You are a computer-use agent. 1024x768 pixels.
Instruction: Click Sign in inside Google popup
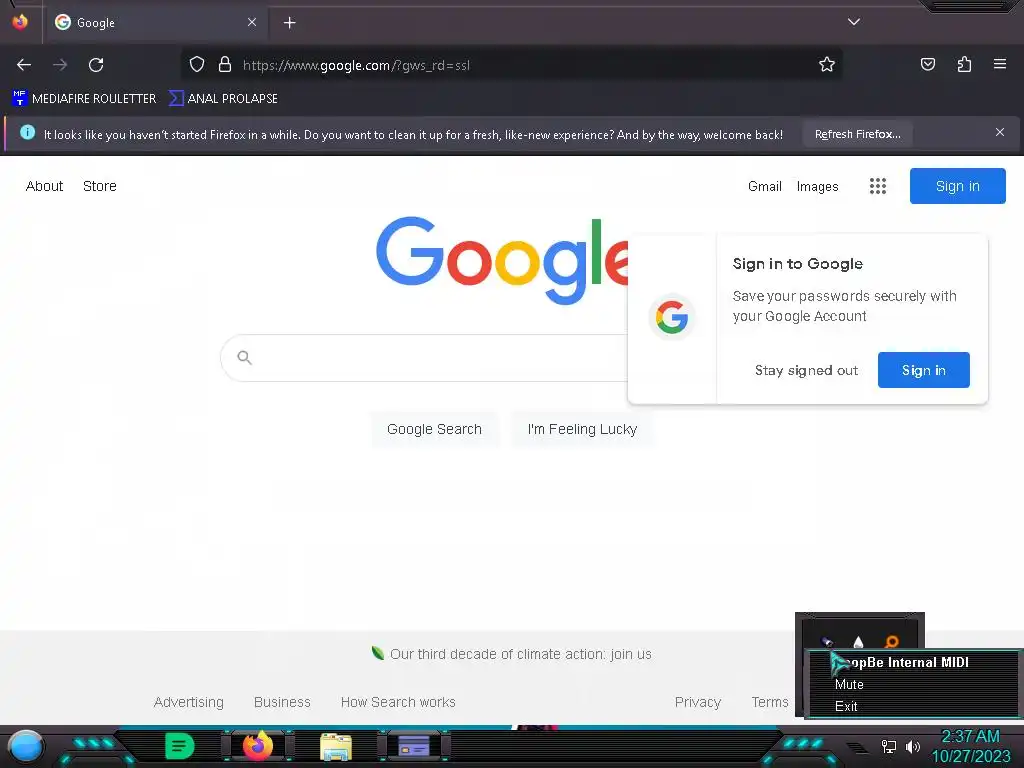923,370
